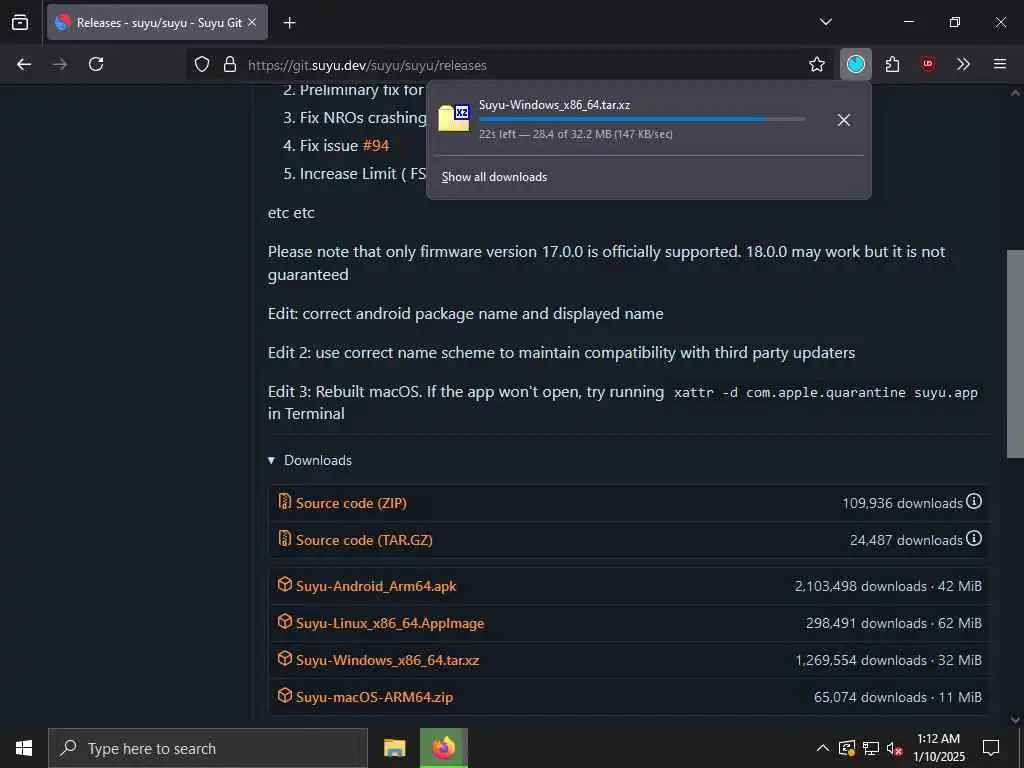Click the tar.xz file icon in downloads panel
The width and height of the screenshot is (1024, 768).
click(x=454, y=118)
